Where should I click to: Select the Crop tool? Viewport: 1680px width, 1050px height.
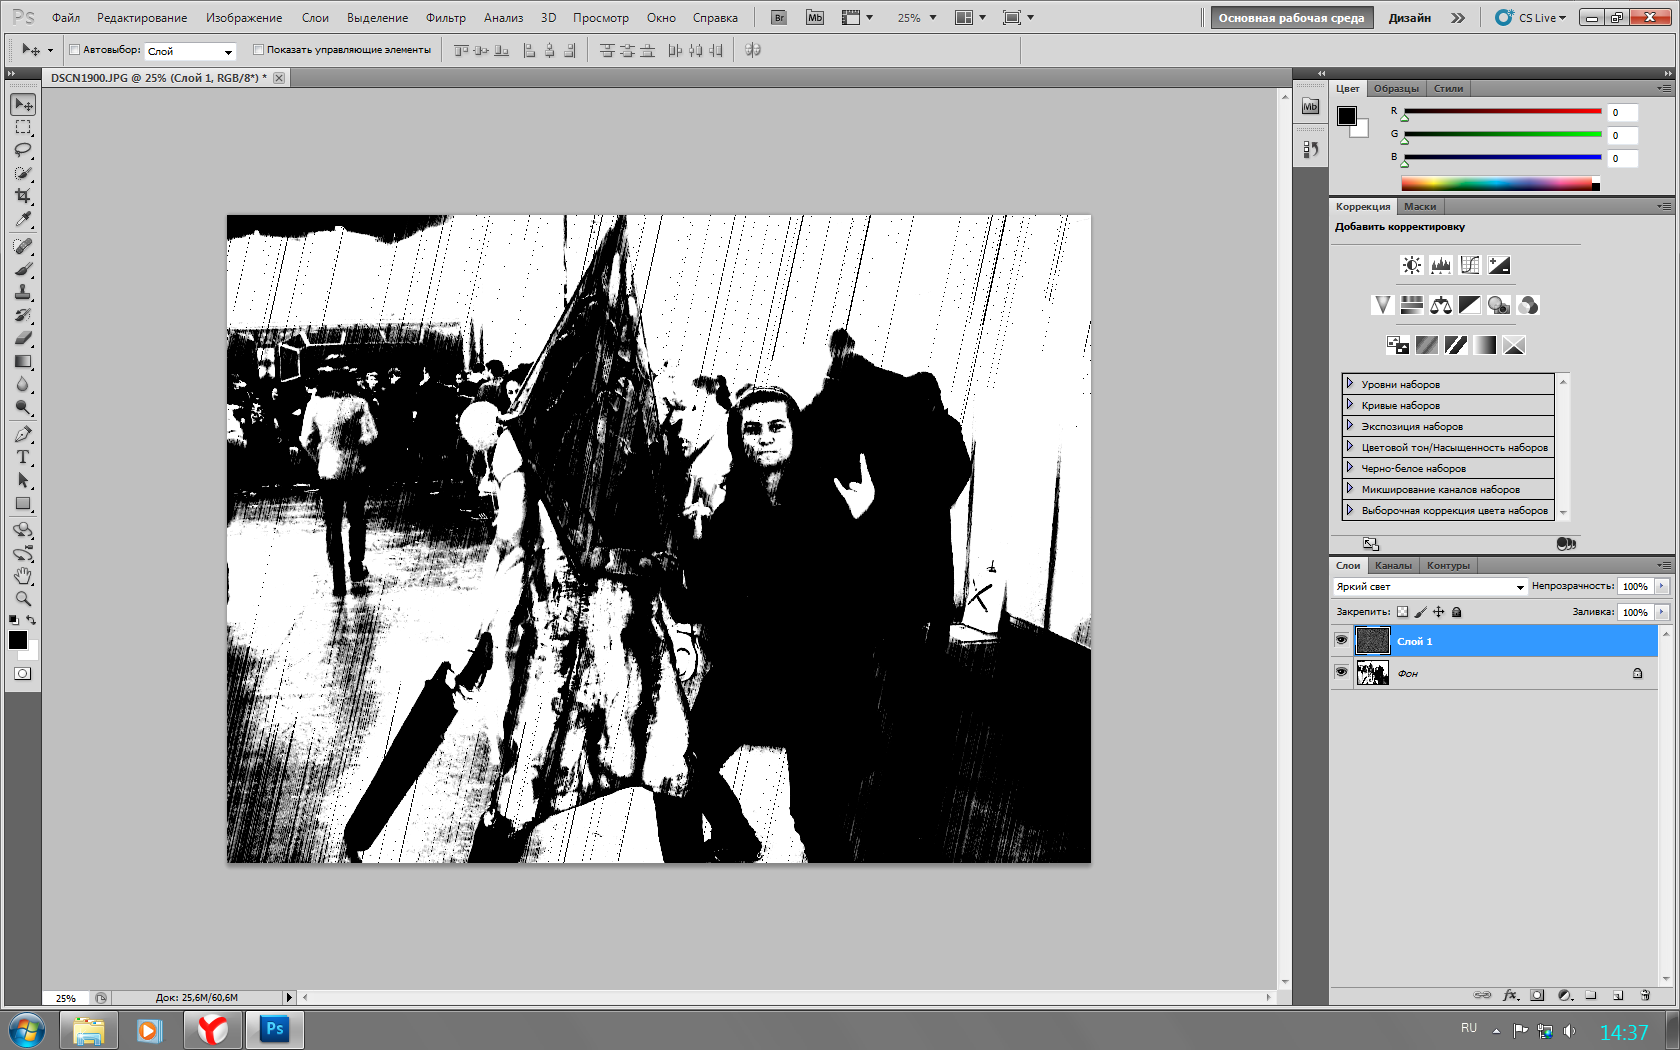(23, 196)
